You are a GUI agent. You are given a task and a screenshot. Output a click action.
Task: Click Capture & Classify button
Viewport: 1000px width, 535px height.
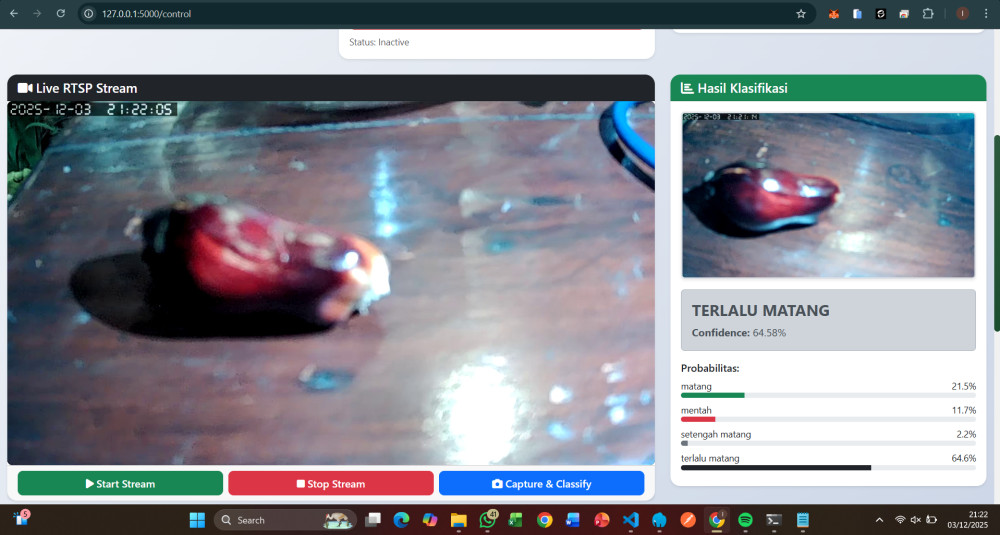541,484
